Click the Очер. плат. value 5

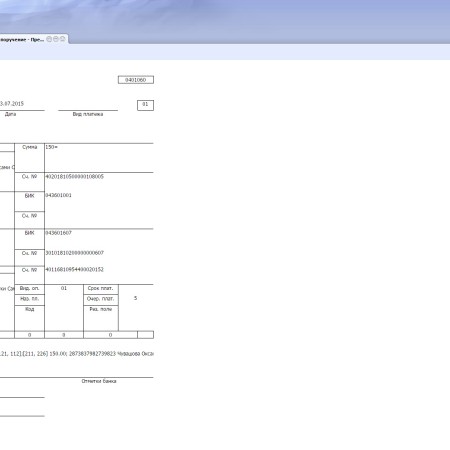click(135, 298)
